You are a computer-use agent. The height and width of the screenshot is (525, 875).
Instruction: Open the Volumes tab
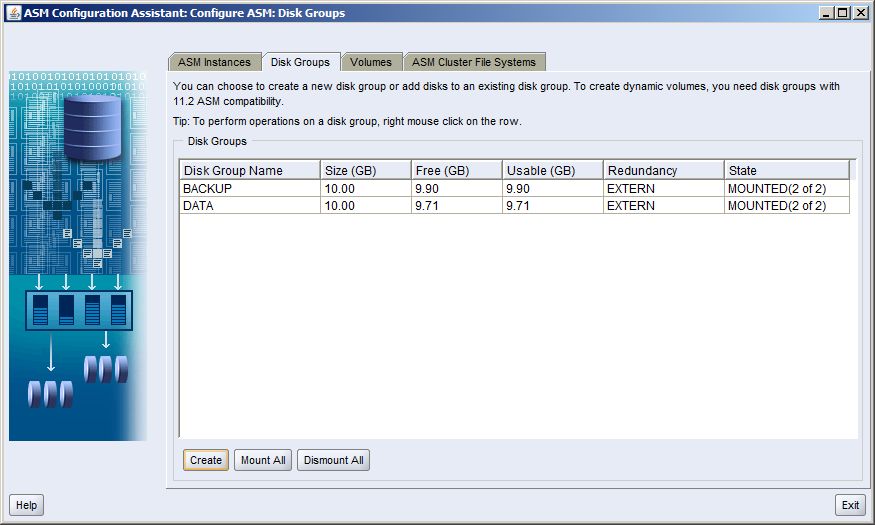[x=371, y=62]
